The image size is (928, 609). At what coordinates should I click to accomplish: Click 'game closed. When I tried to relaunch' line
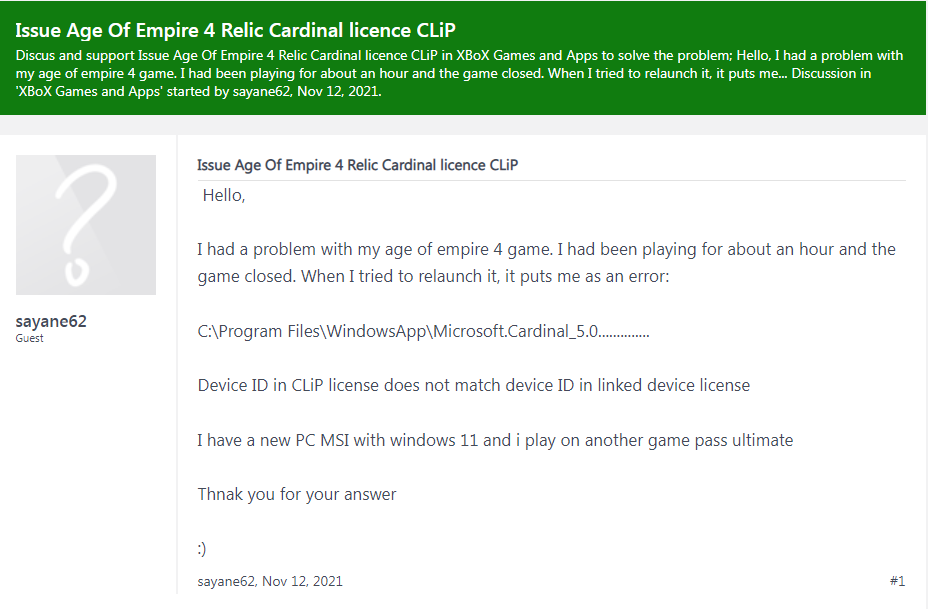tap(433, 276)
